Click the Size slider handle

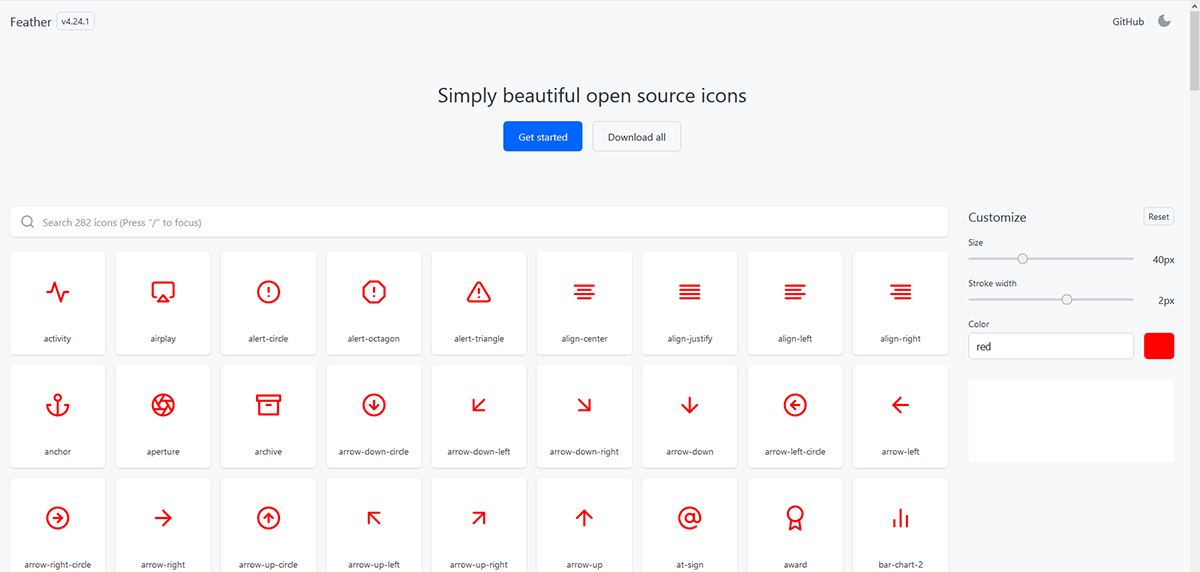pos(1022,259)
